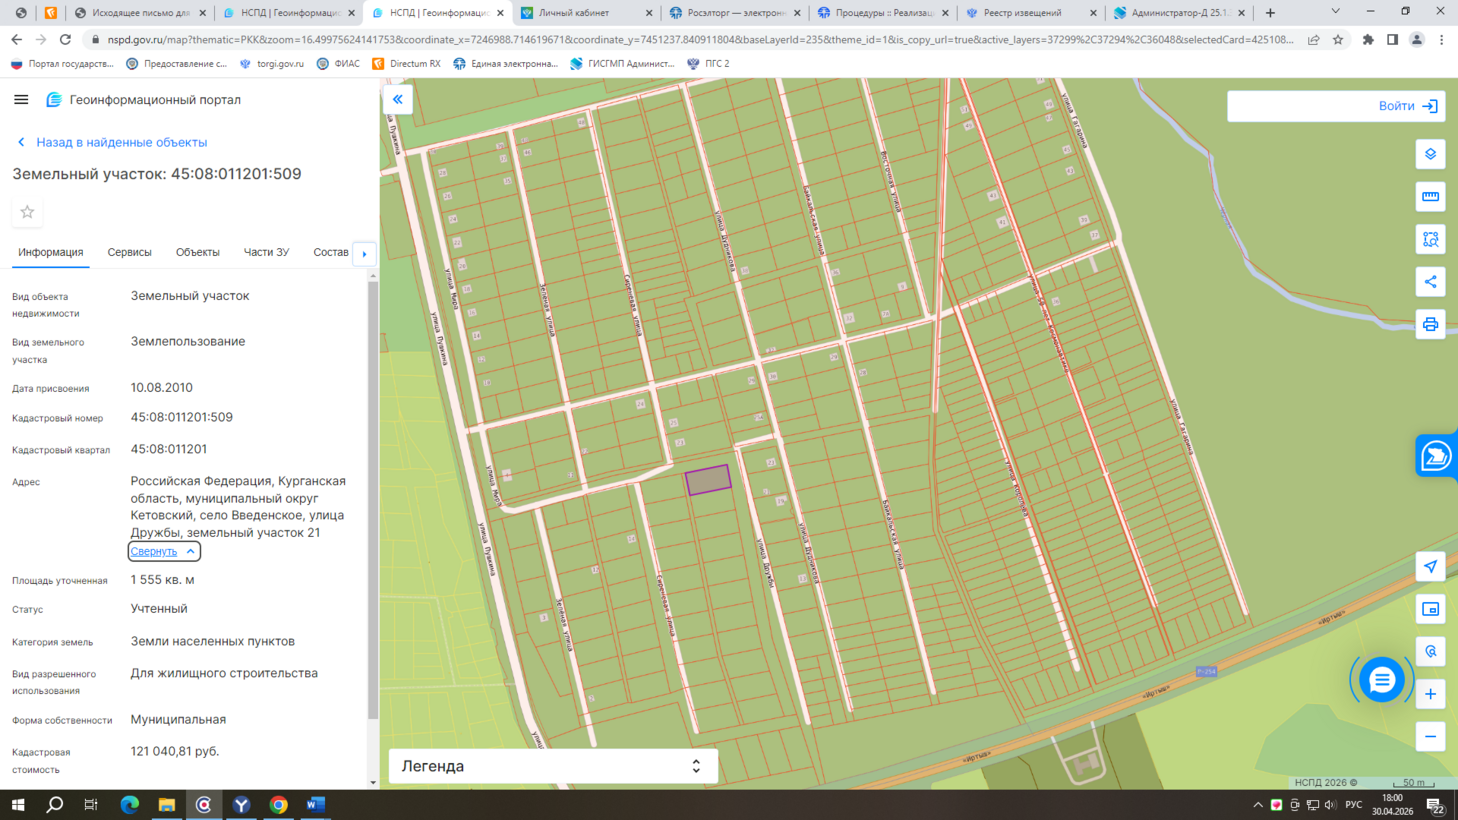Go back via Назад в найденные объекты
1458x820 pixels.
tap(112, 142)
